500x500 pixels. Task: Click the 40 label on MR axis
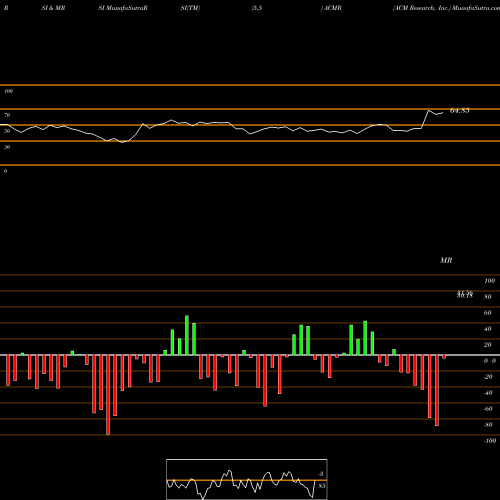pos(488,329)
